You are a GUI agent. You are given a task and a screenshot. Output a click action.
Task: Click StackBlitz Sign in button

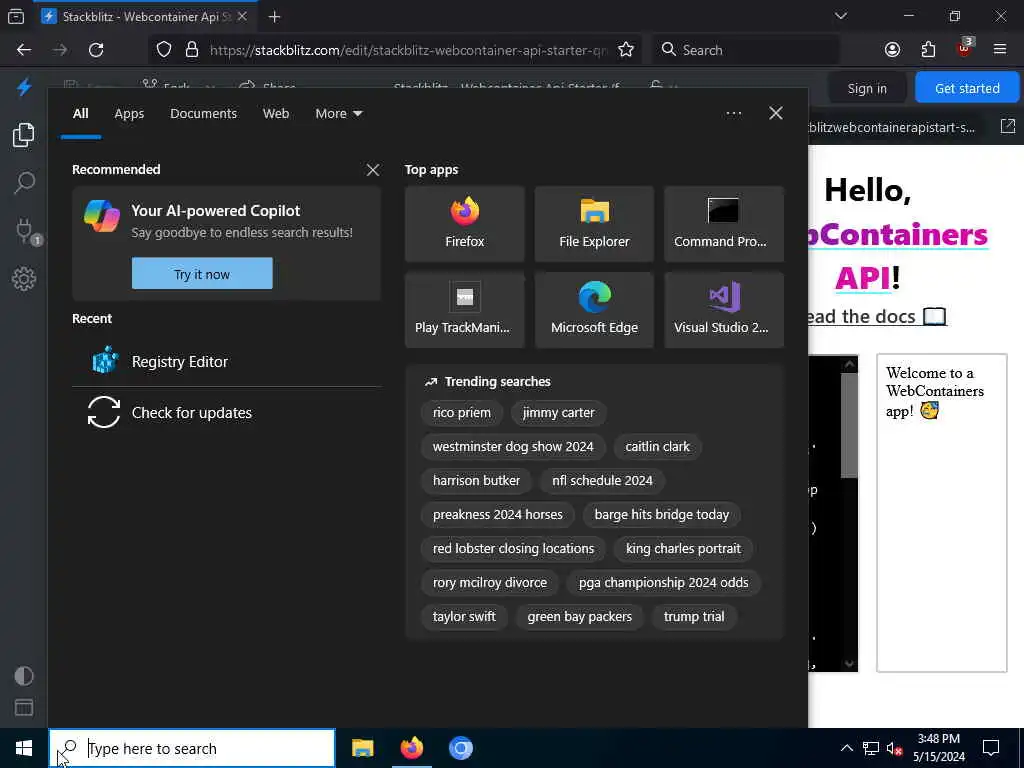click(867, 88)
